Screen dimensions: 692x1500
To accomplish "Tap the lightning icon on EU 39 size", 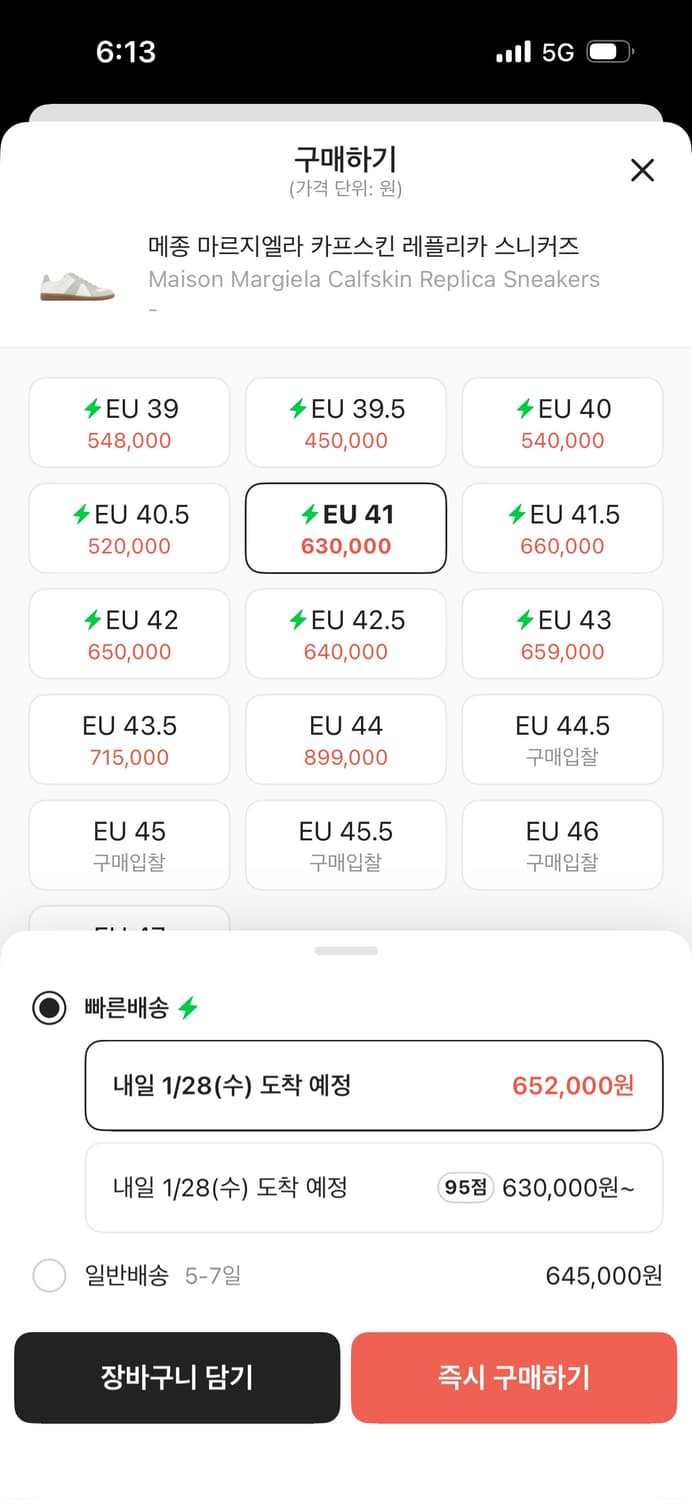I will click(x=92, y=408).
